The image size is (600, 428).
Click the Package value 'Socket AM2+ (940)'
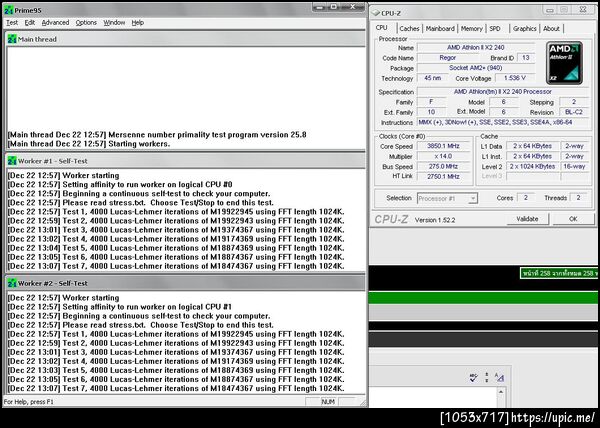pos(476,68)
